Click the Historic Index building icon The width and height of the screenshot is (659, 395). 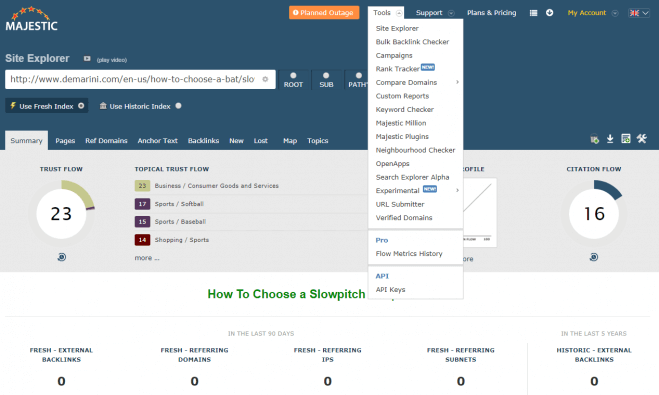pyautogui.click(x=103, y=106)
